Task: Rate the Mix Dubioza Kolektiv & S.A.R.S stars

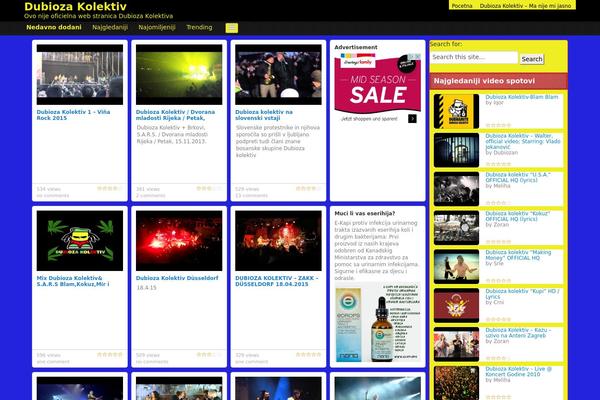Action: pyautogui.click(x=110, y=354)
